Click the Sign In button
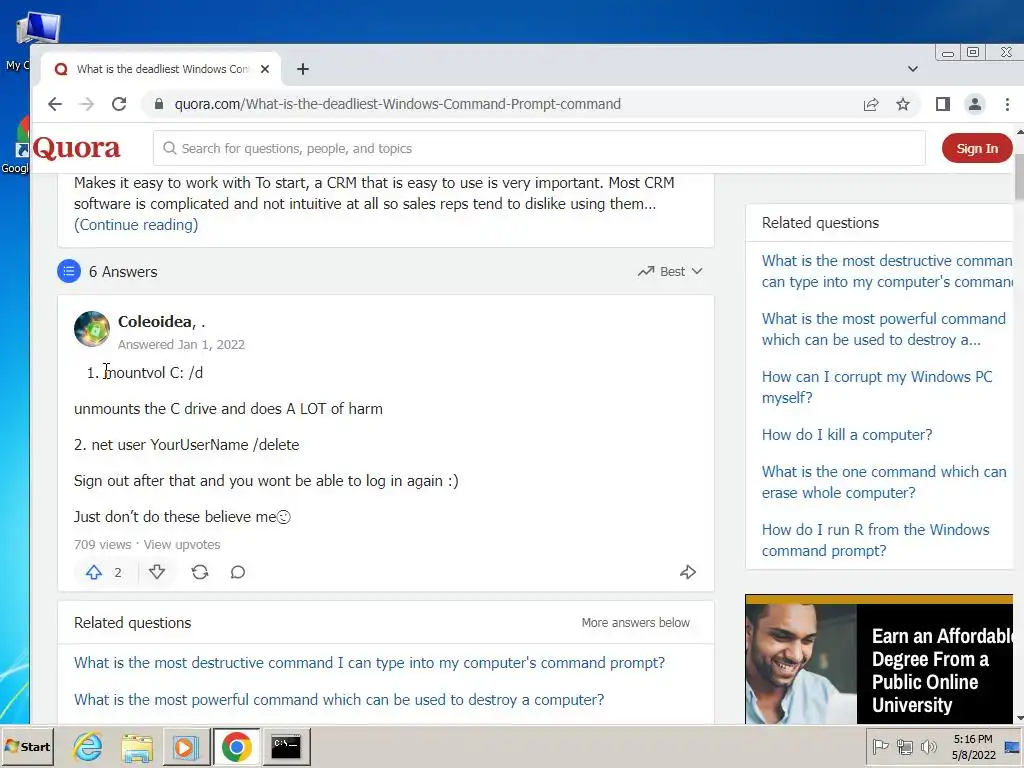The image size is (1024, 768). 977,148
